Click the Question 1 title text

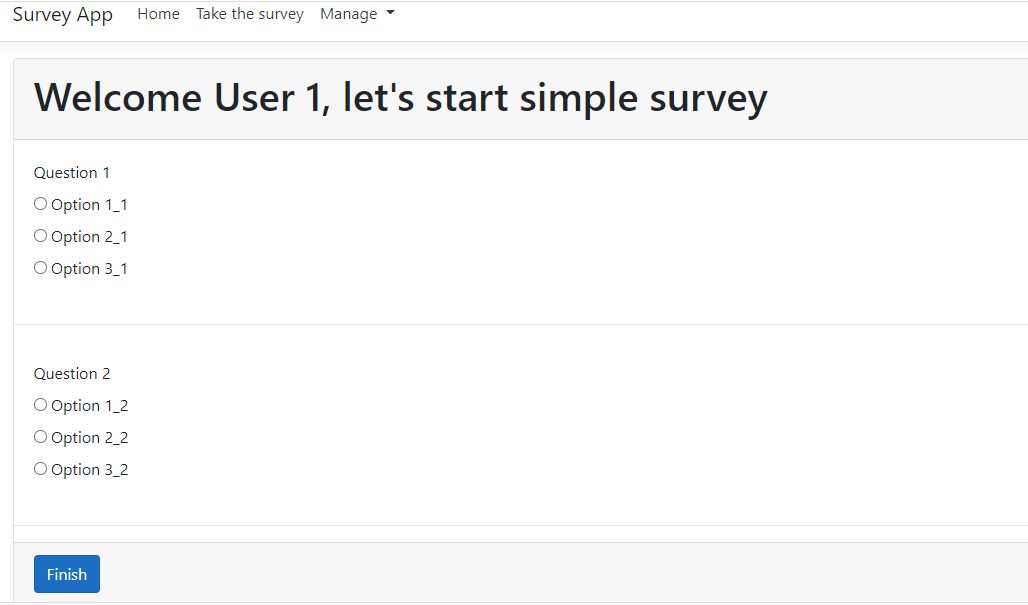tap(72, 173)
